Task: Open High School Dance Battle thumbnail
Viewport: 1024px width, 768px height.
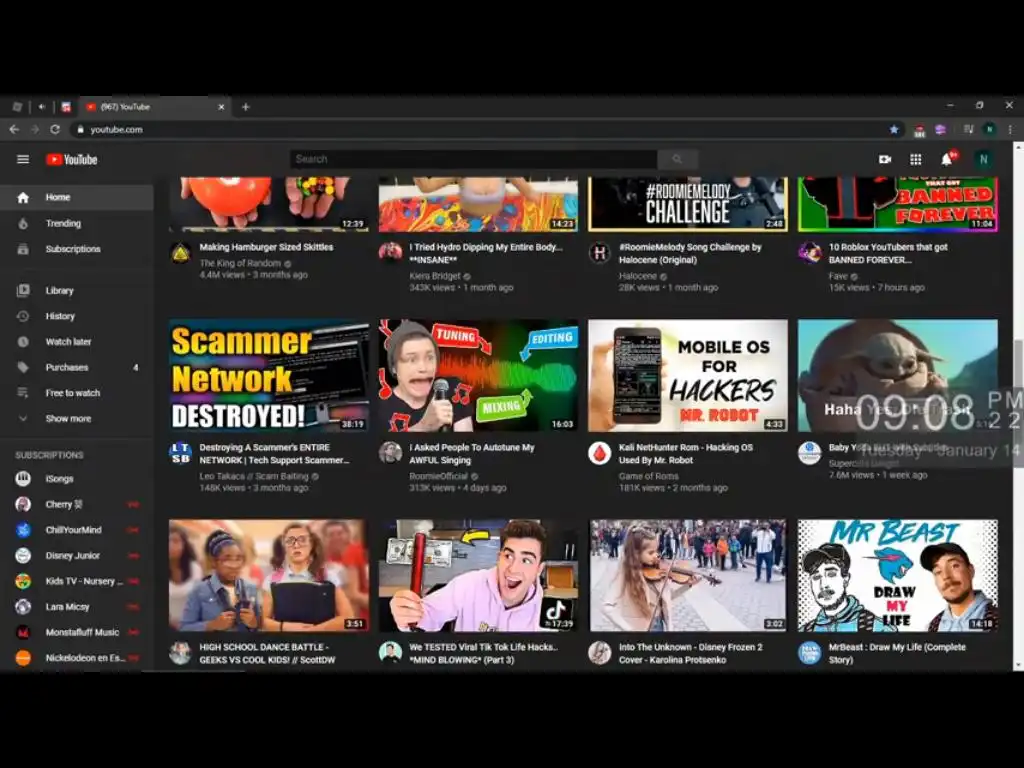Action: pyautogui.click(x=268, y=575)
